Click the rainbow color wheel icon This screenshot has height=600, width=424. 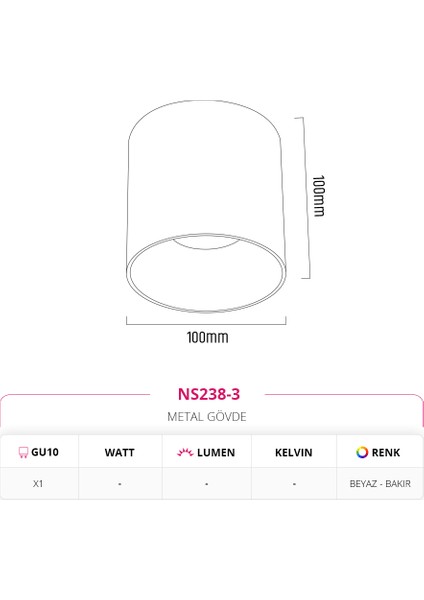coord(362,452)
